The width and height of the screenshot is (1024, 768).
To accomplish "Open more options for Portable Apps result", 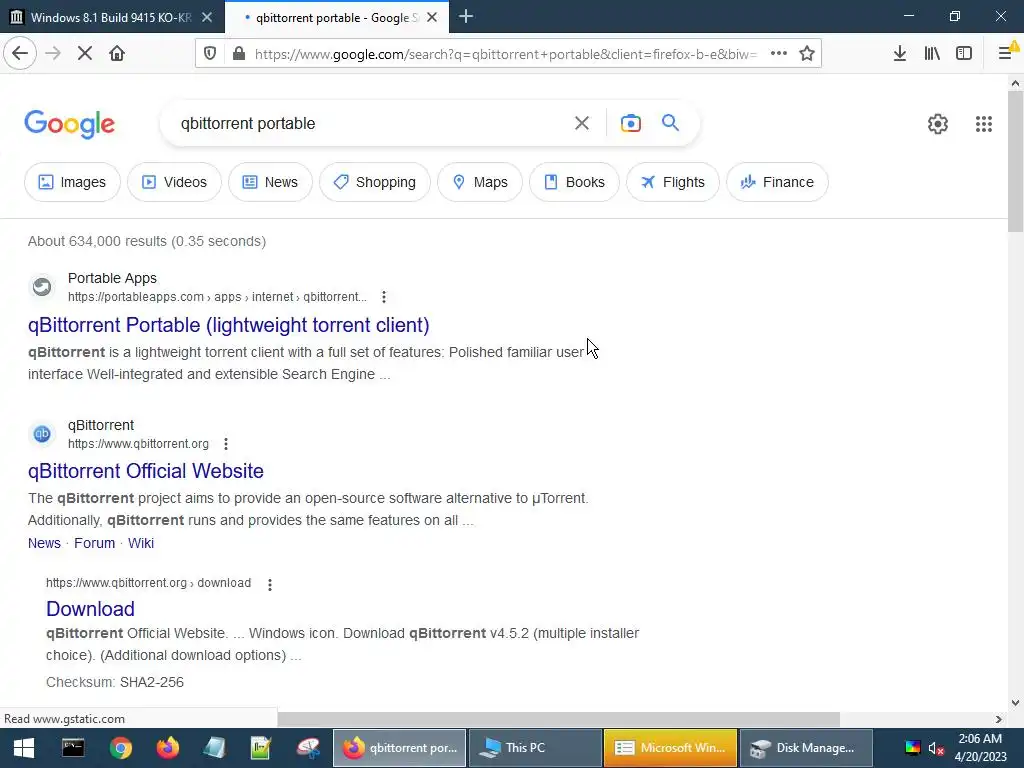I will [384, 297].
